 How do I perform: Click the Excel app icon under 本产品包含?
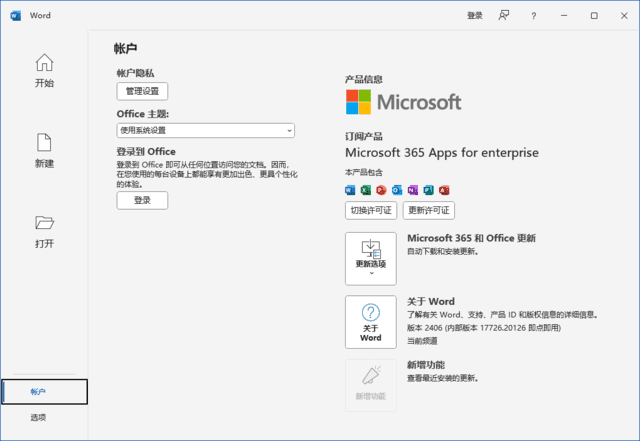coord(366,189)
